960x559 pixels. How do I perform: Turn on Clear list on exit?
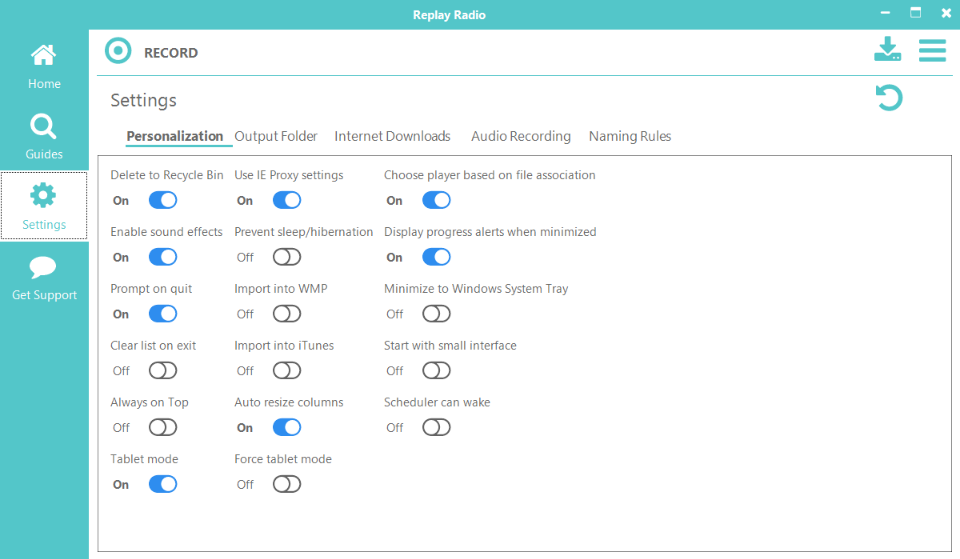(163, 370)
